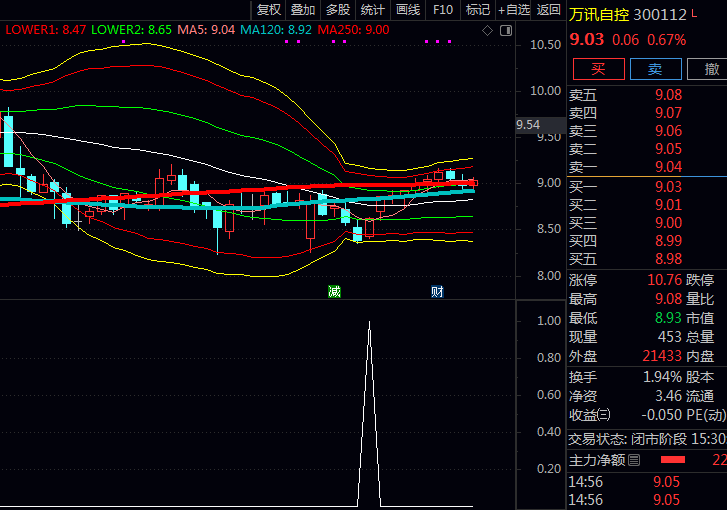Open F10 company information
Image resolution: width=727 pixels, height=510 pixels.
point(443,10)
